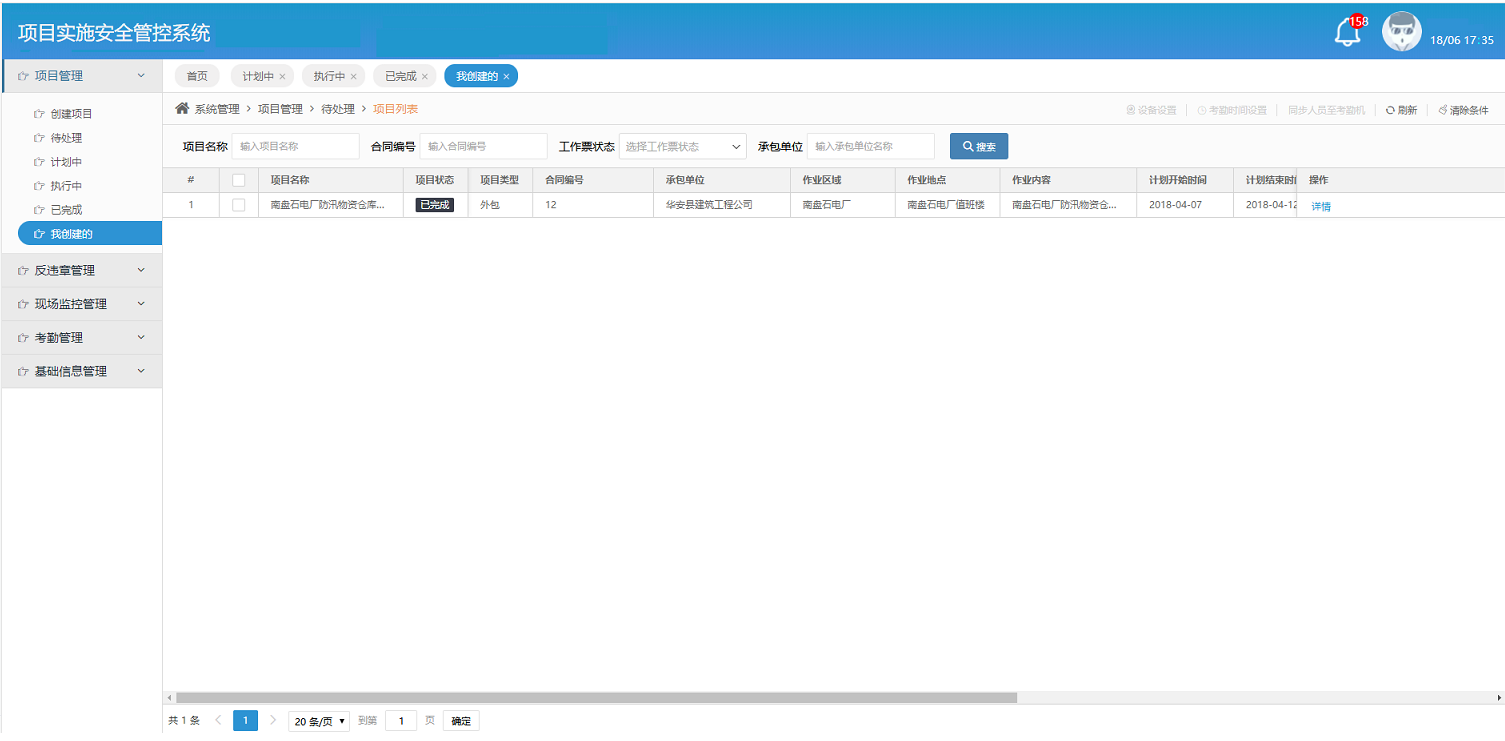The width and height of the screenshot is (1505, 741).
Task: Close the 计划中 tab with its x
Action: click(x=282, y=76)
